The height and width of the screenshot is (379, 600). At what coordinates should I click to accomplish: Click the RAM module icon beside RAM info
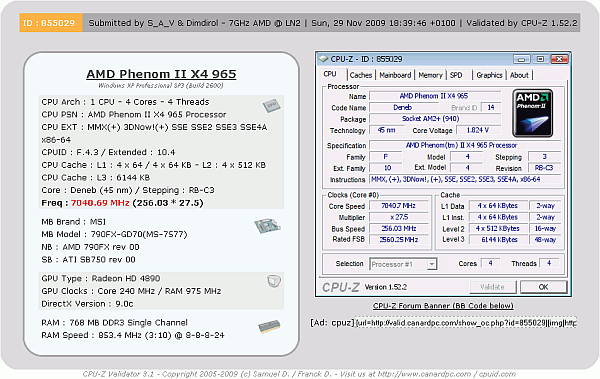(x=269, y=327)
